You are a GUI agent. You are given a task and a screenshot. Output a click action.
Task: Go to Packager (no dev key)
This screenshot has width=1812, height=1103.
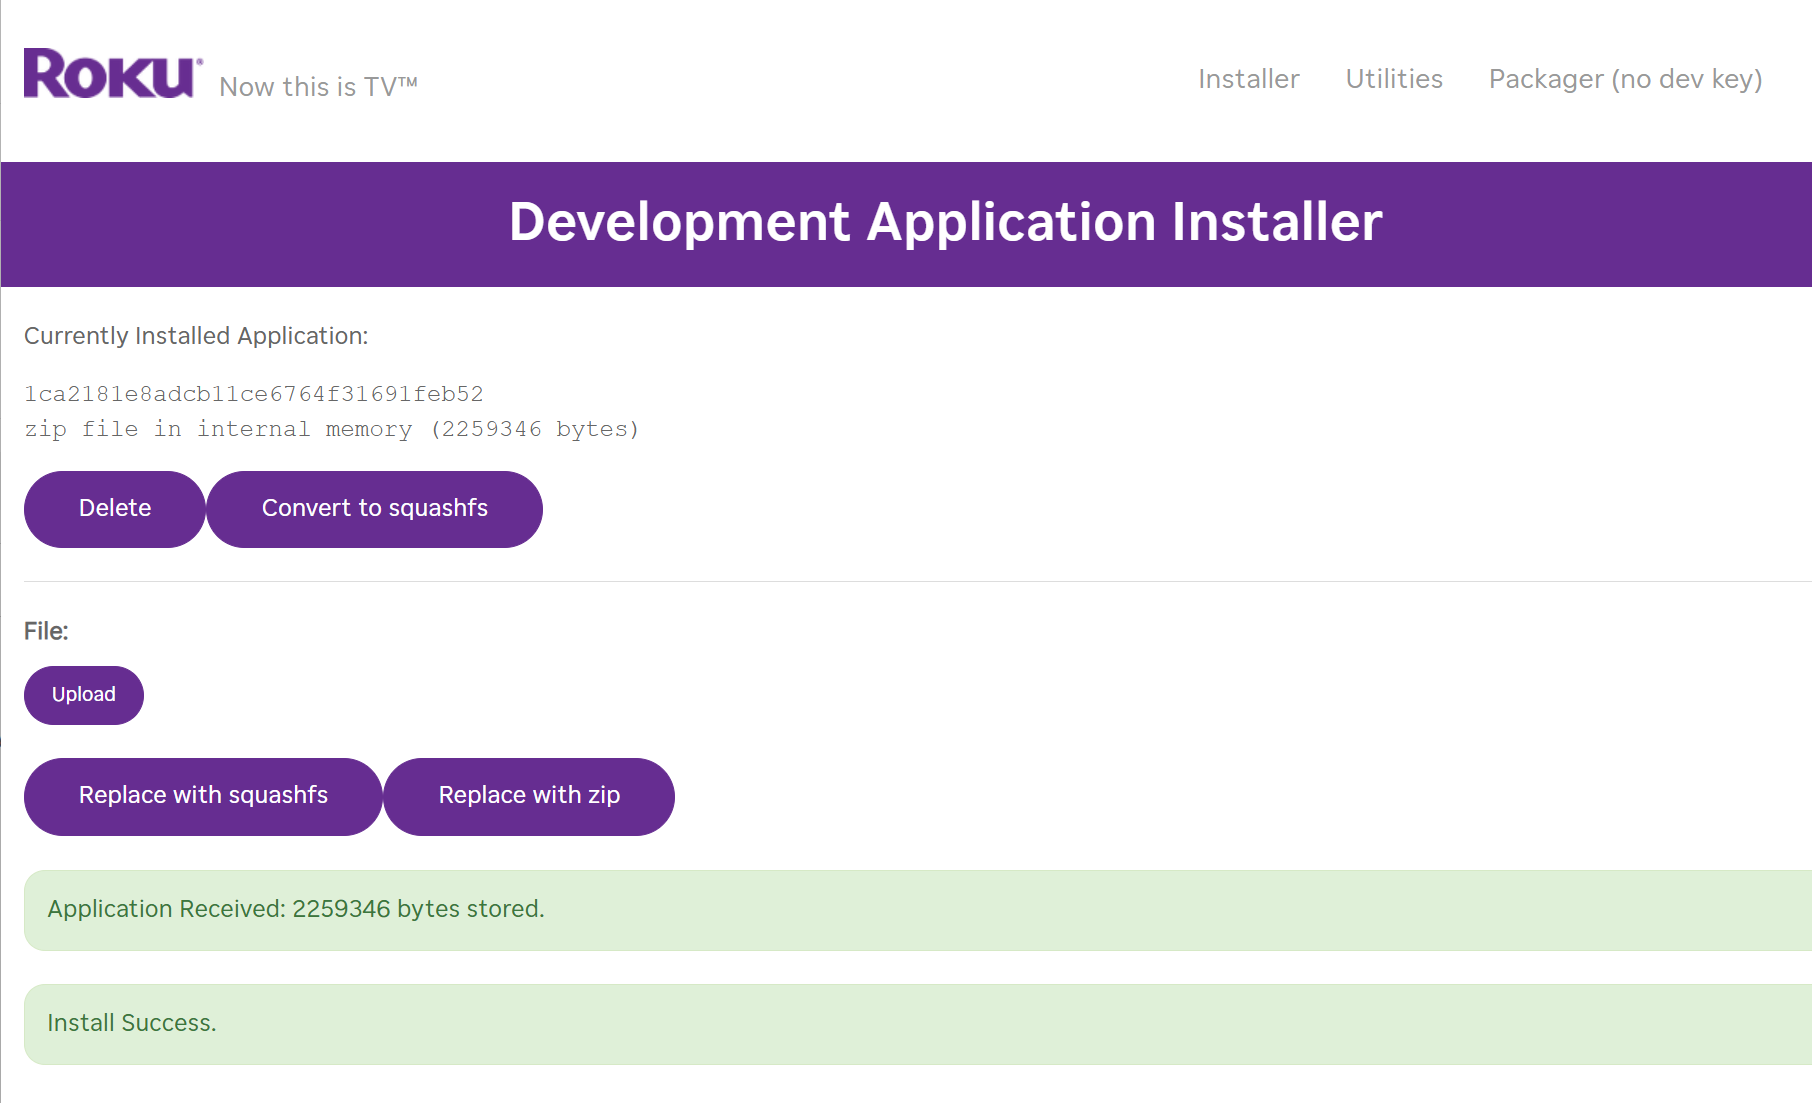click(1625, 79)
